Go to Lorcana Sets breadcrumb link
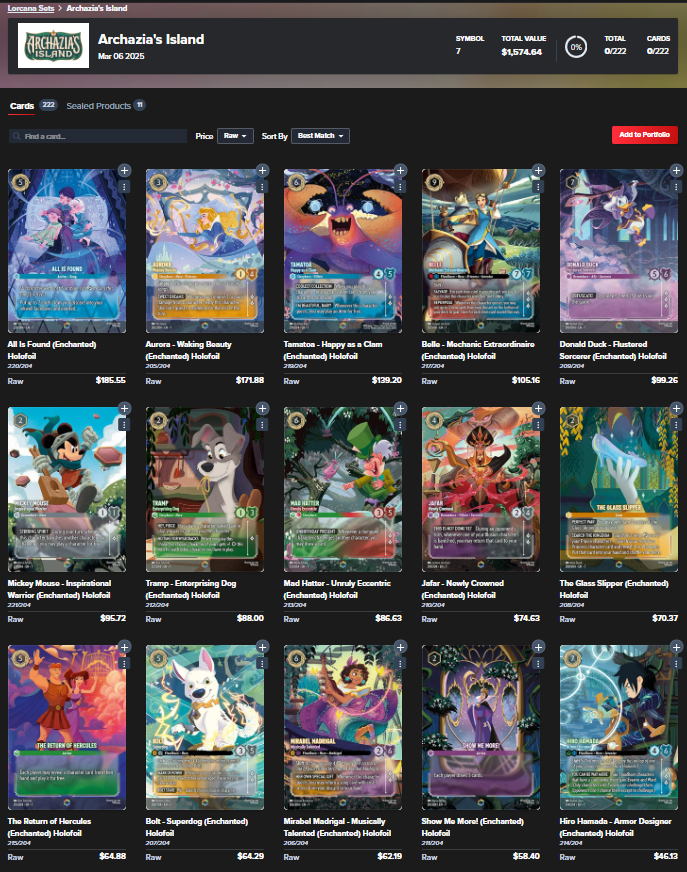The width and height of the screenshot is (687, 872). (x=31, y=8)
